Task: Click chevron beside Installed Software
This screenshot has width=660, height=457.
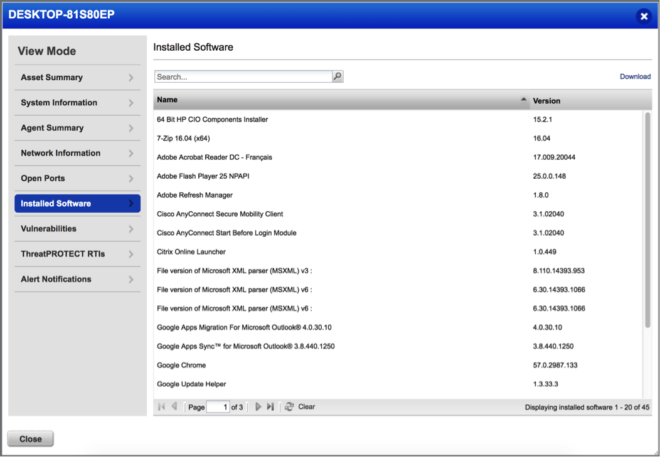Action: pos(131,204)
